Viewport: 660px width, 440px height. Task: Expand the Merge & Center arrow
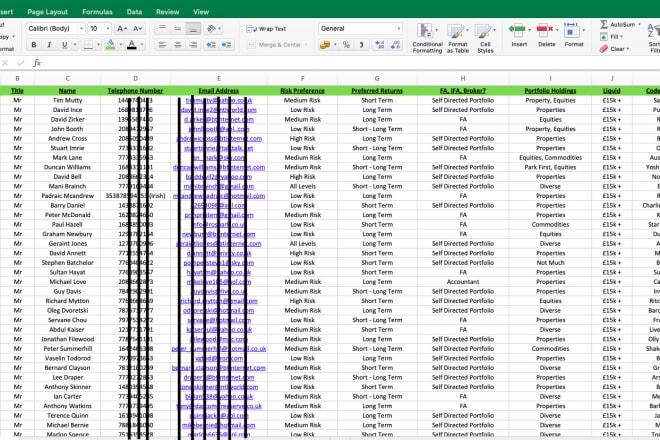[306, 45]
